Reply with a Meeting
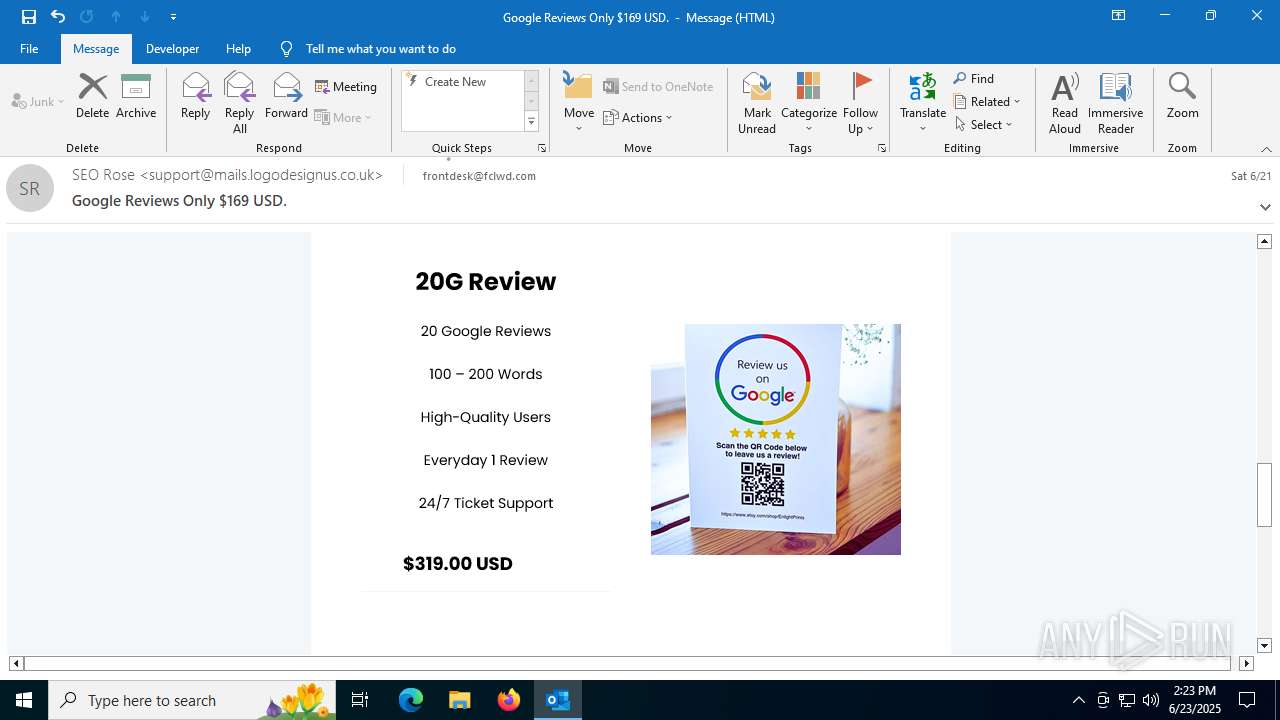The image size is (1280, 720). tap(346, 87)
